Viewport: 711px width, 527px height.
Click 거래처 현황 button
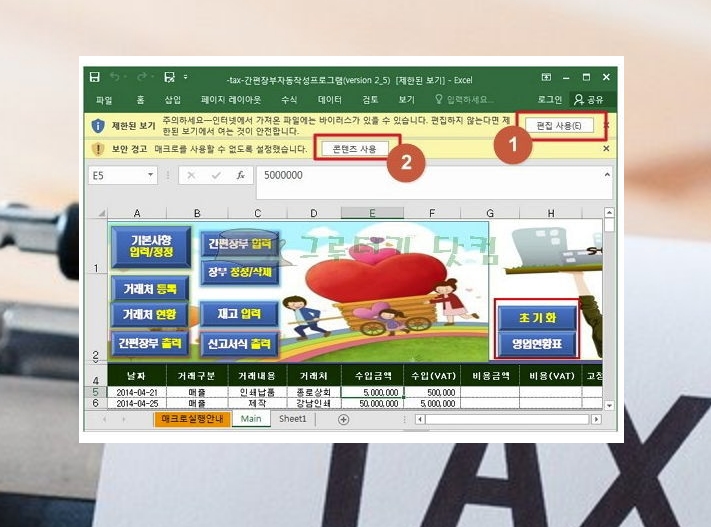click(x=150, y=314)
